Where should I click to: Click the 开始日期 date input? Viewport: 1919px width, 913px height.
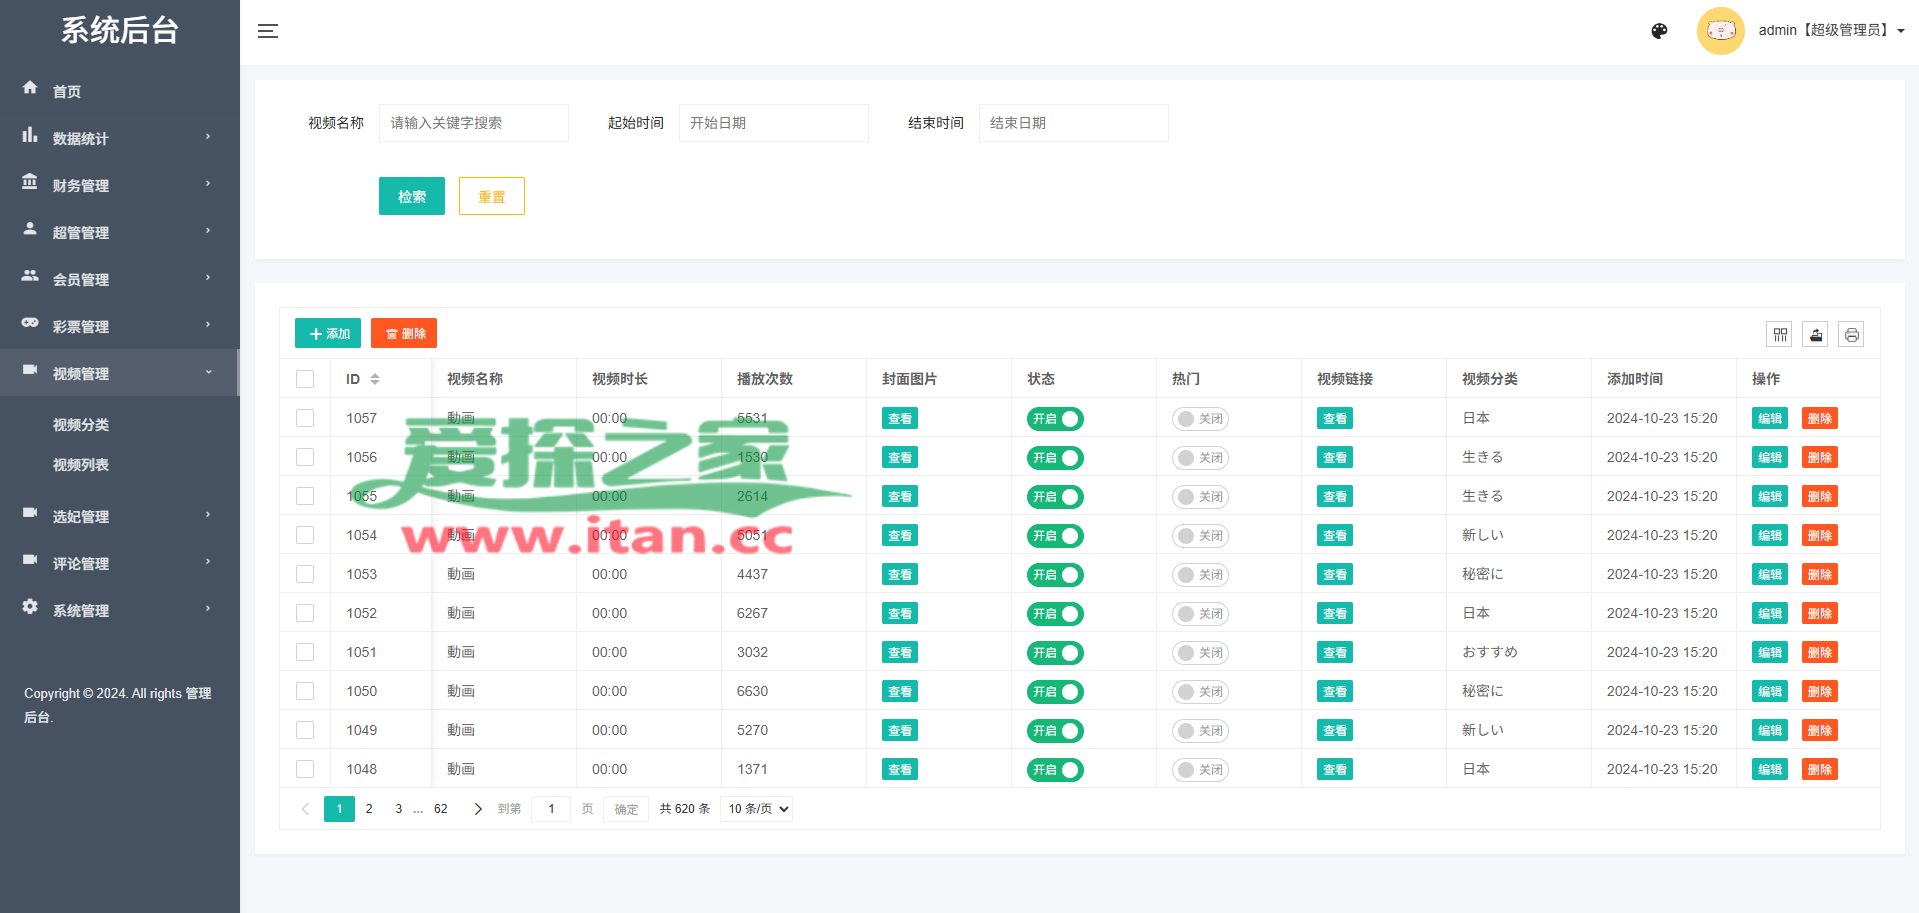(x=773, y=123)
